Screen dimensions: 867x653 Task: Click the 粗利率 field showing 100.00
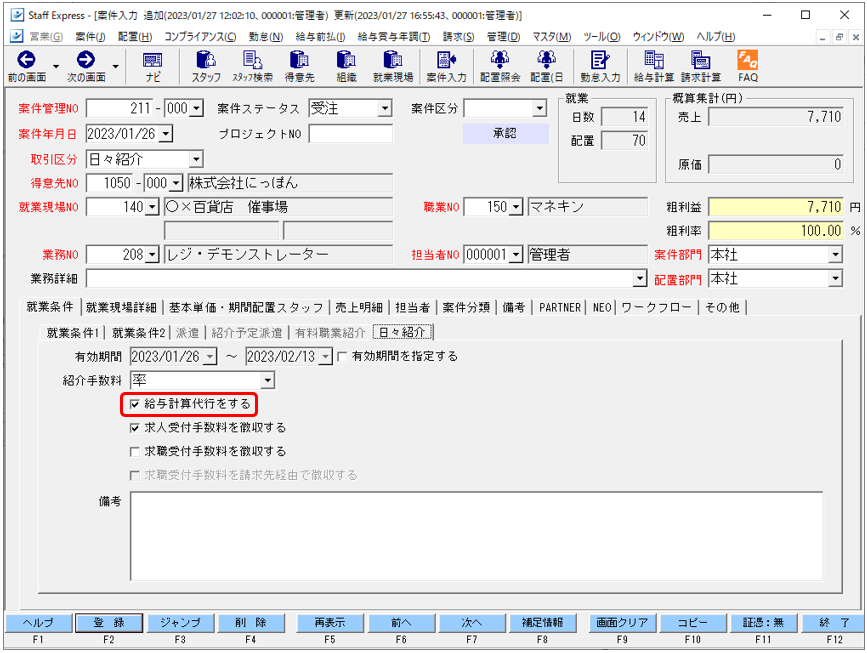coord(775,231)
